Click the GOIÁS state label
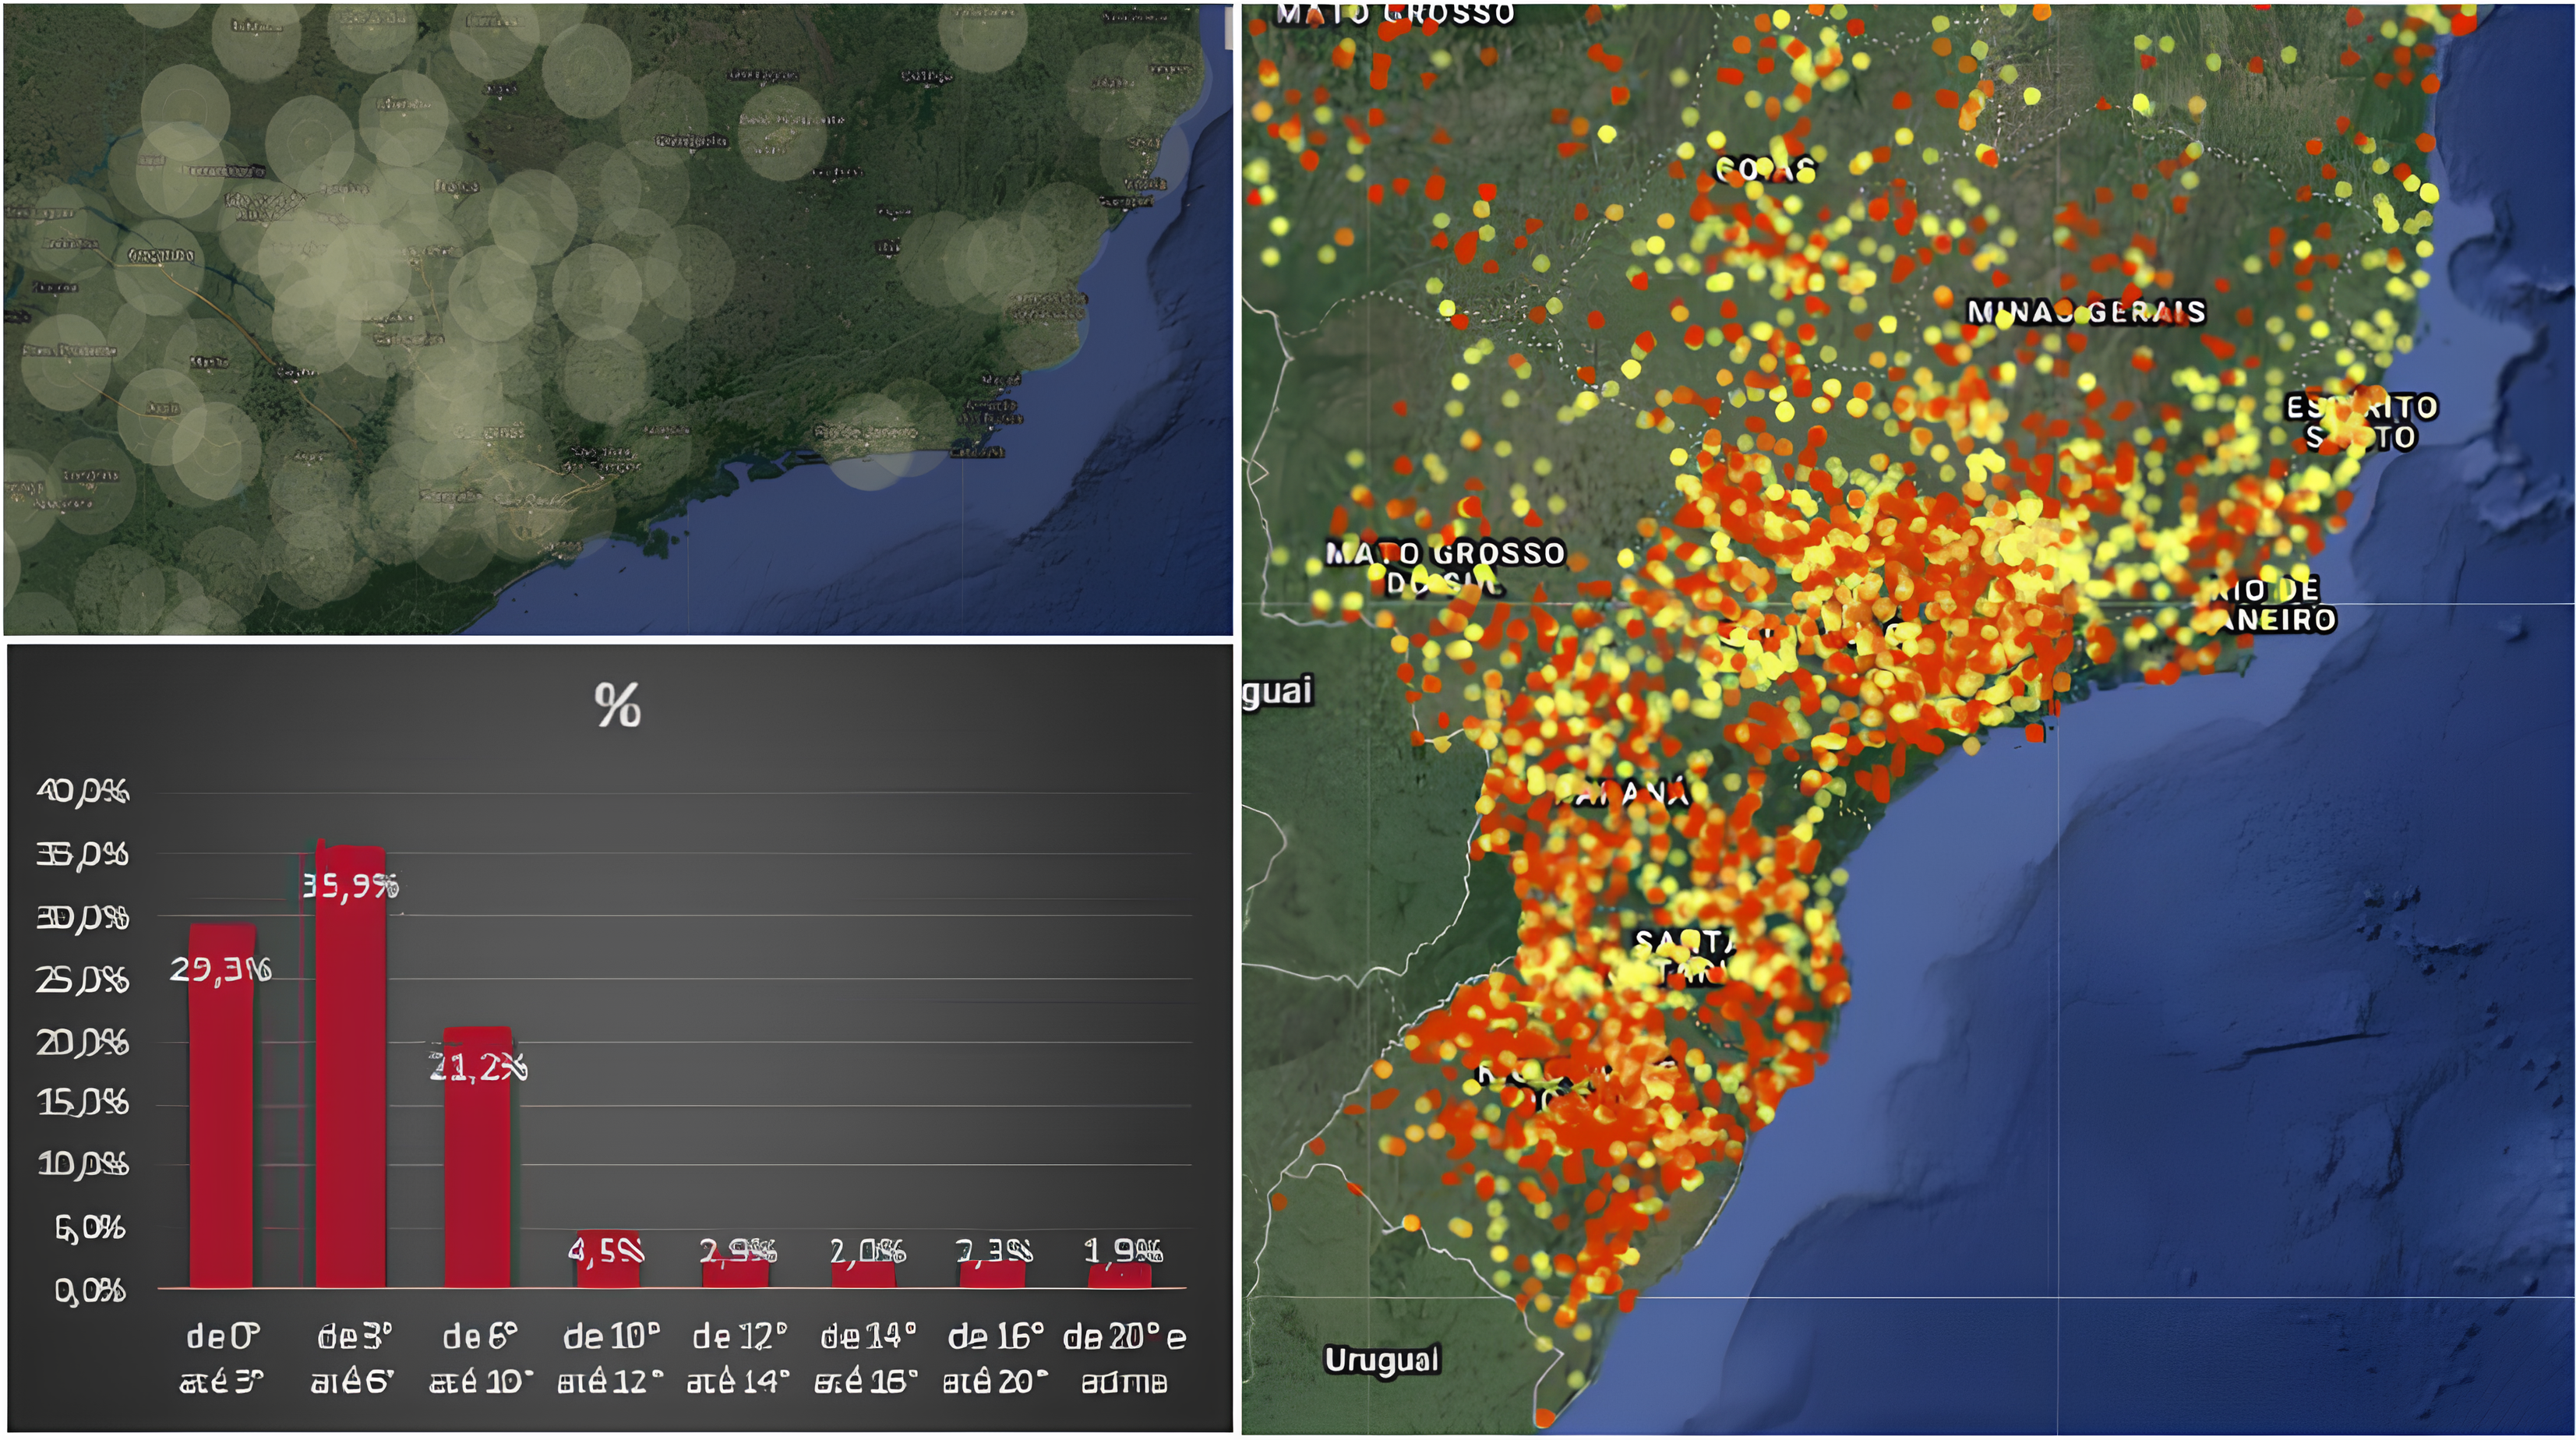 coord(1764,170)
